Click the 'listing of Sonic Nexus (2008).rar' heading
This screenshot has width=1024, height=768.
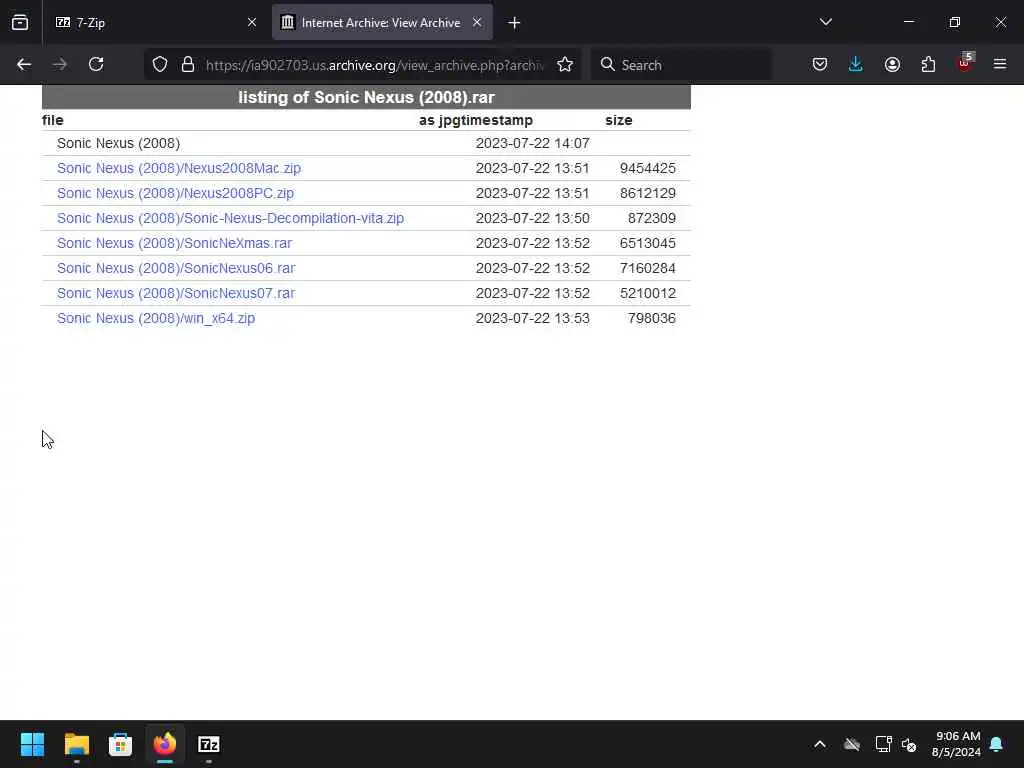tap(366, 97)
